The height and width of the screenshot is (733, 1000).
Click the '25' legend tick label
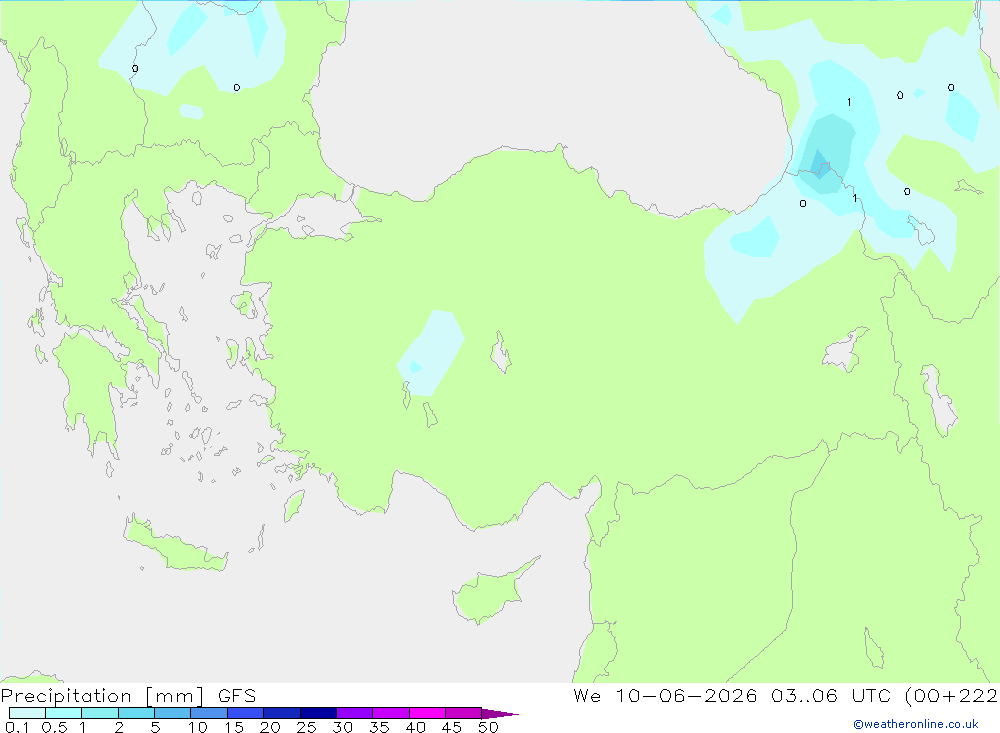[307, 727]
